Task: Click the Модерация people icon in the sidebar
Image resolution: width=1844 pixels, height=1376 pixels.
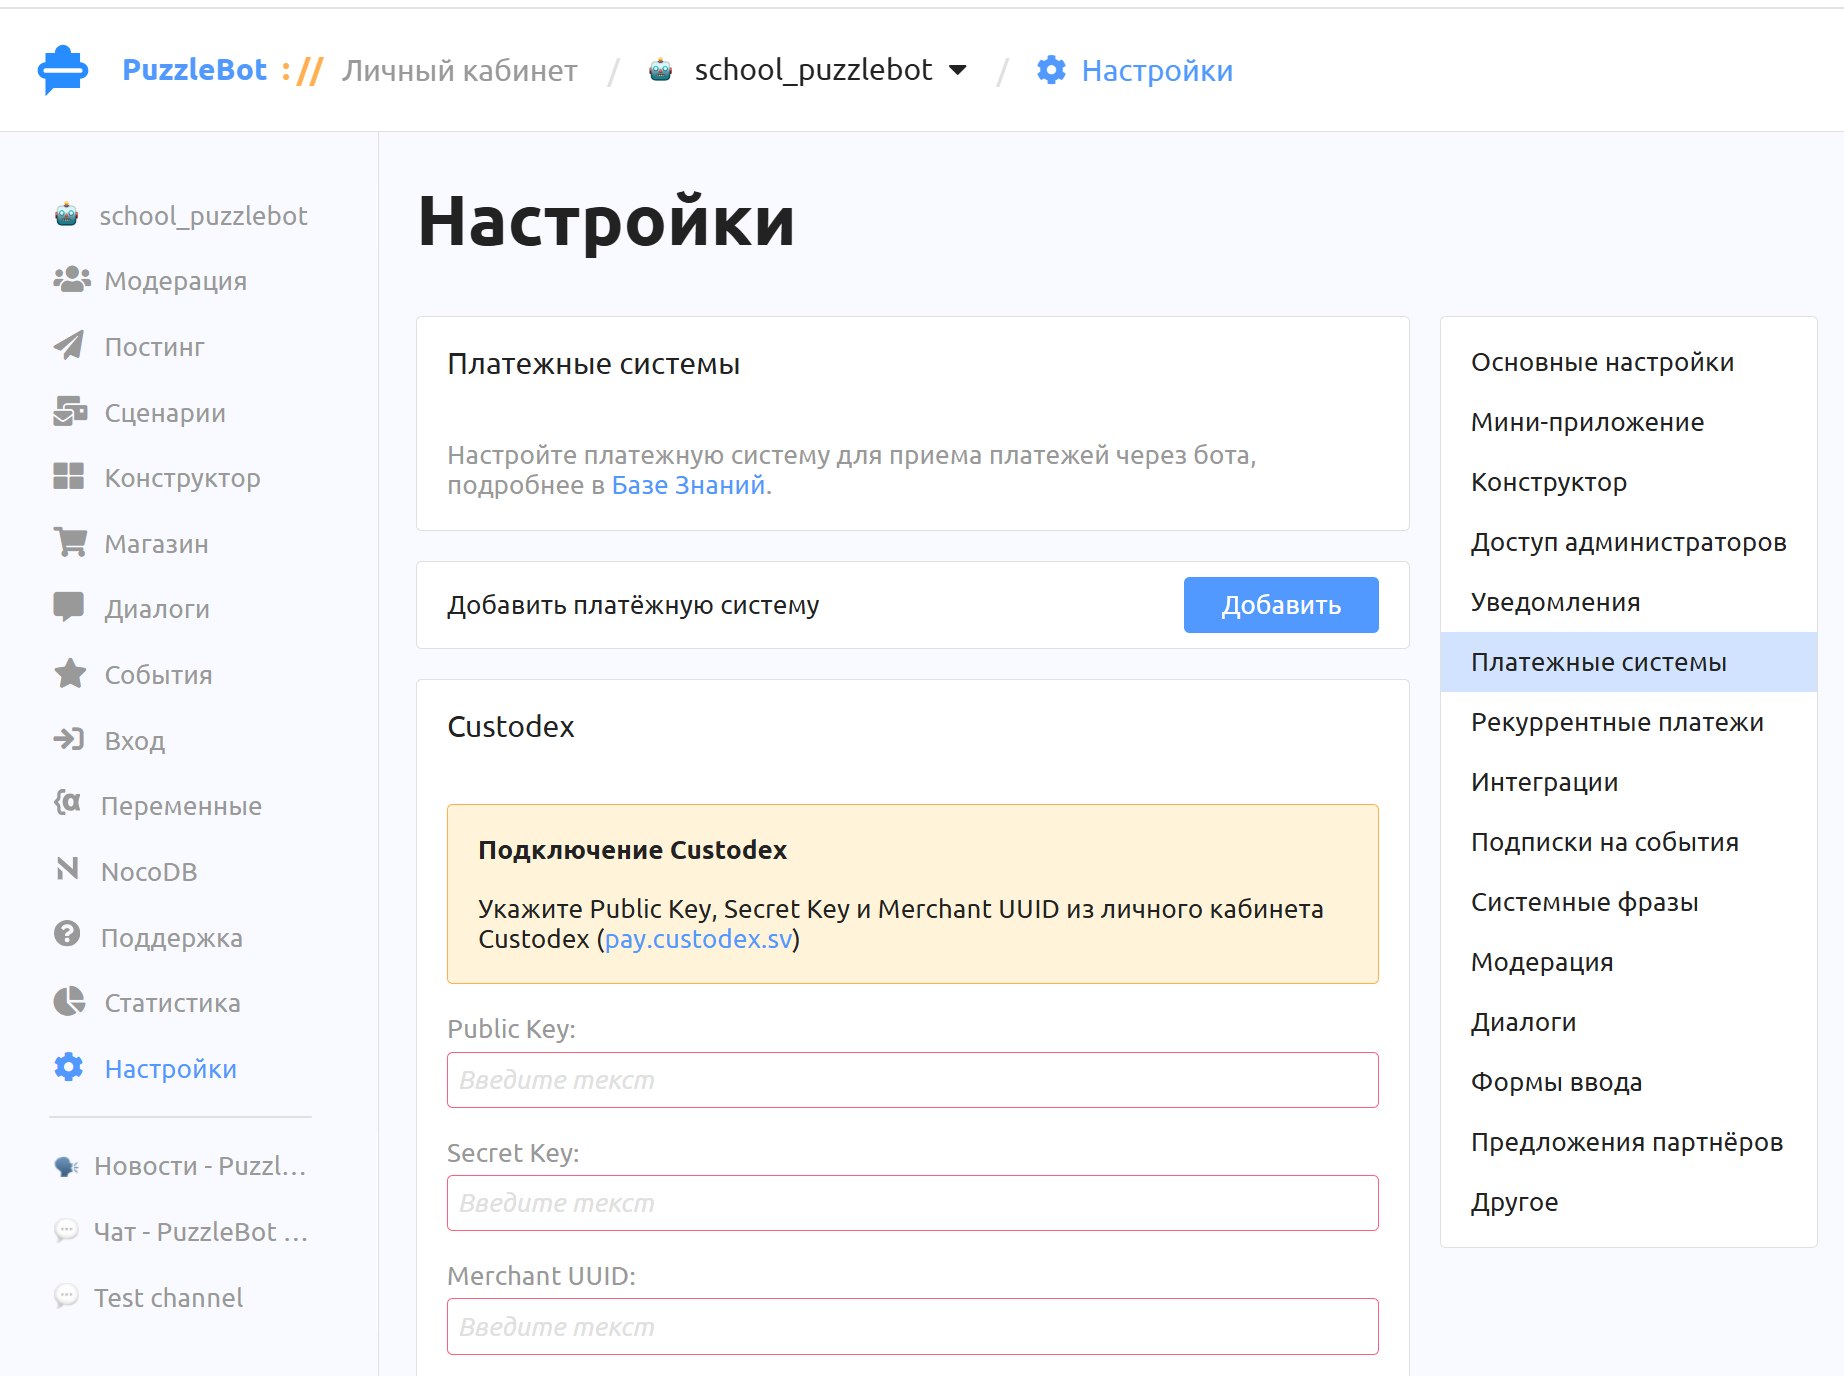Action: (72, 280)
